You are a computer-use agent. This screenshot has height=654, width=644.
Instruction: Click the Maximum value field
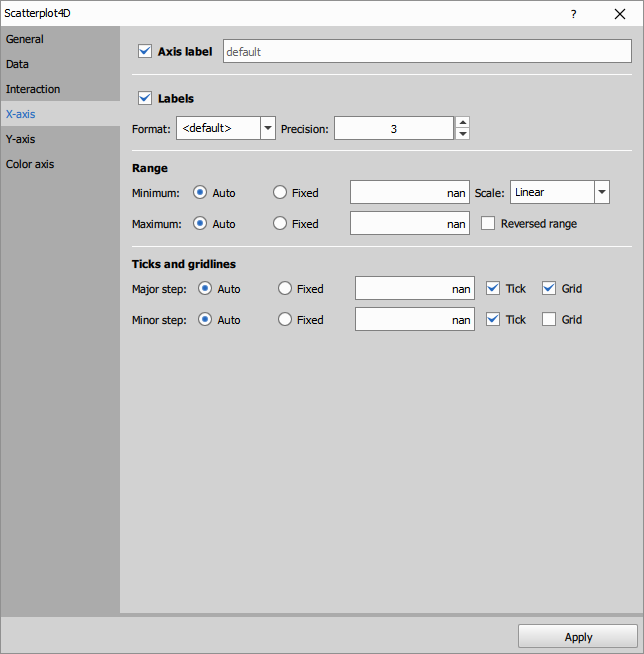click(x=410, y=223)
